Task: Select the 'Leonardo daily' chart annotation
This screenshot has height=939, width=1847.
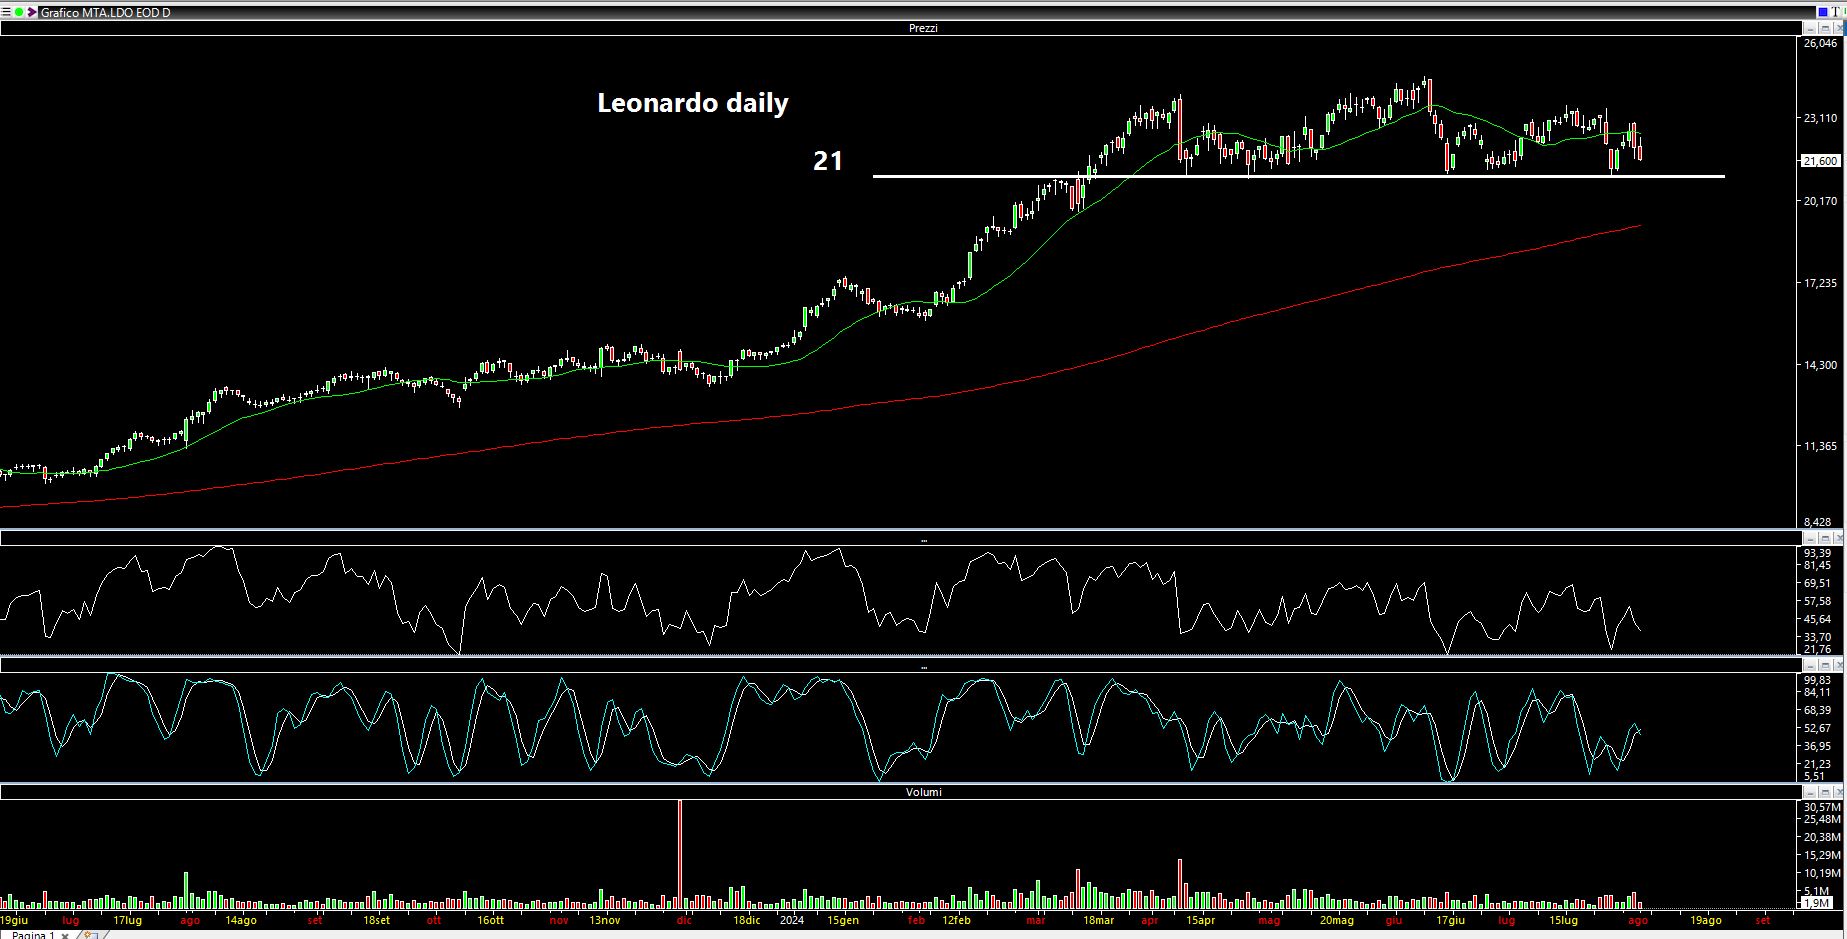Action: click(693, 103)
